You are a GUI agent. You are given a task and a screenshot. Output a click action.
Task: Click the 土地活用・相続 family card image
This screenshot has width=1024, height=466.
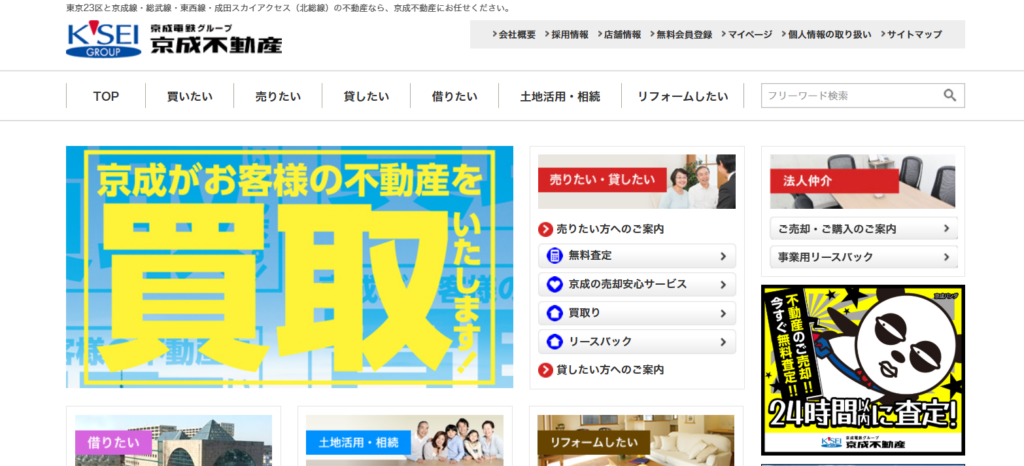click(x=405, y=441)
